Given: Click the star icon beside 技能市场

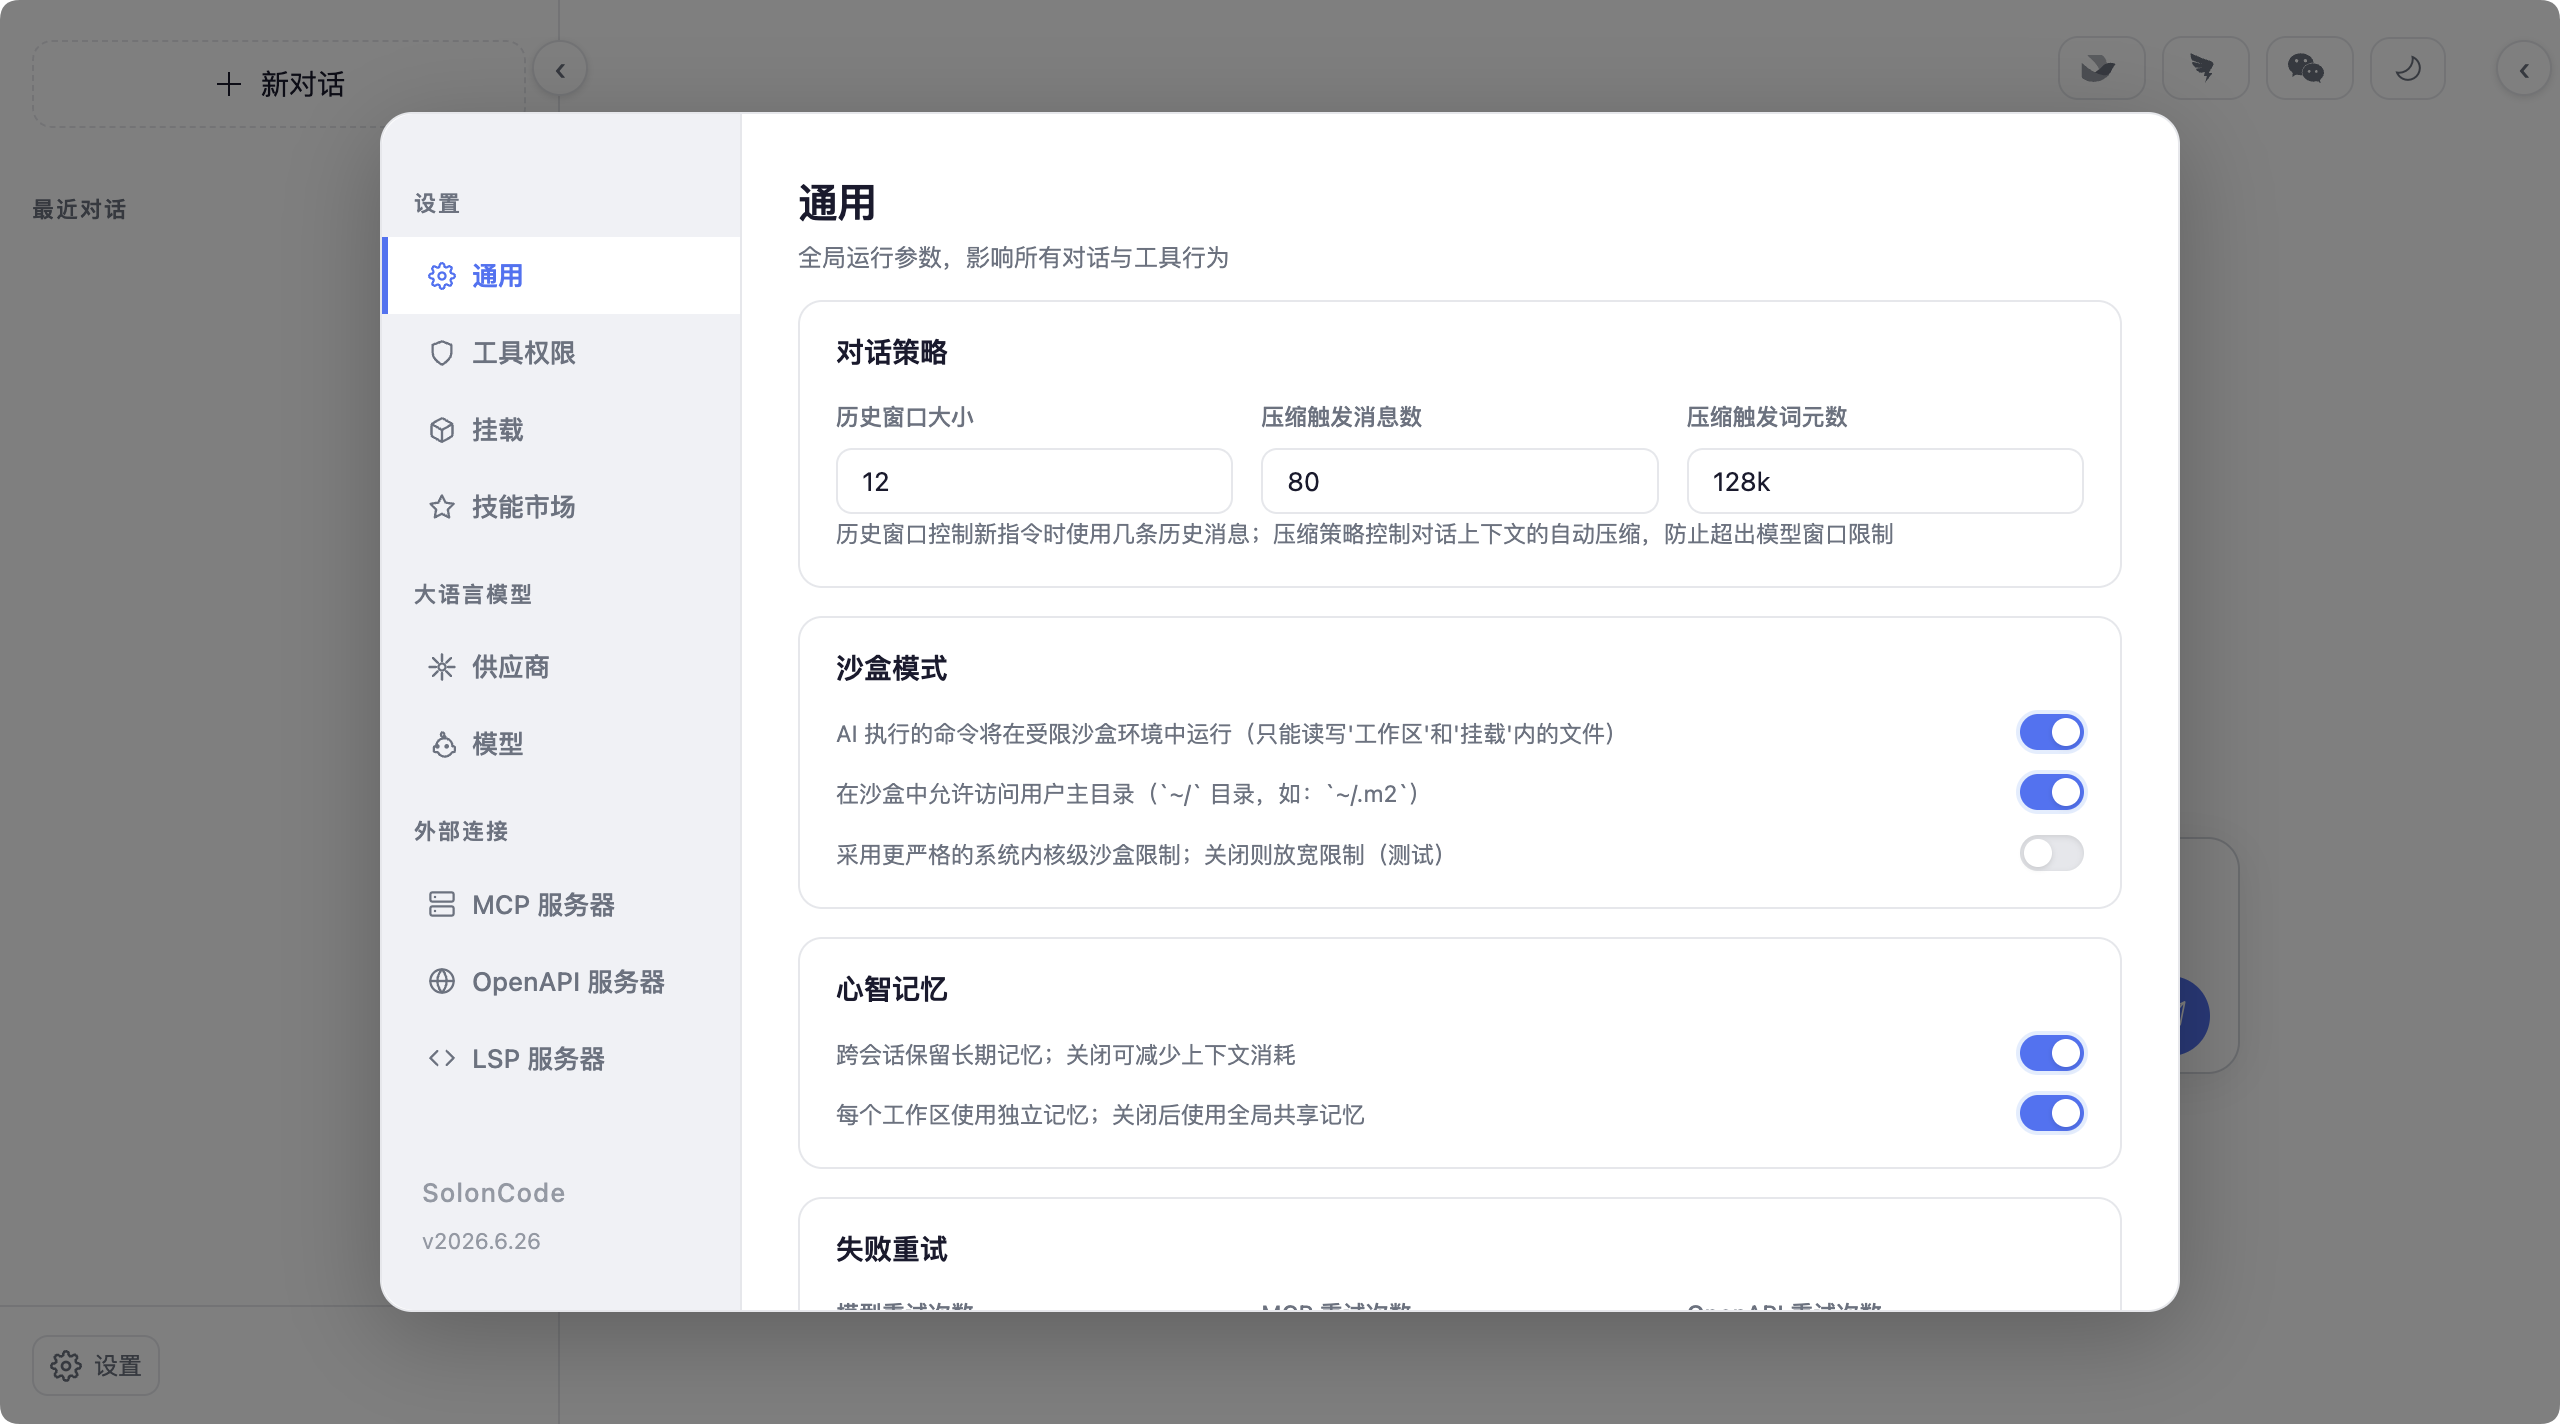Looking at the screenshot, I should coord(442,507).
